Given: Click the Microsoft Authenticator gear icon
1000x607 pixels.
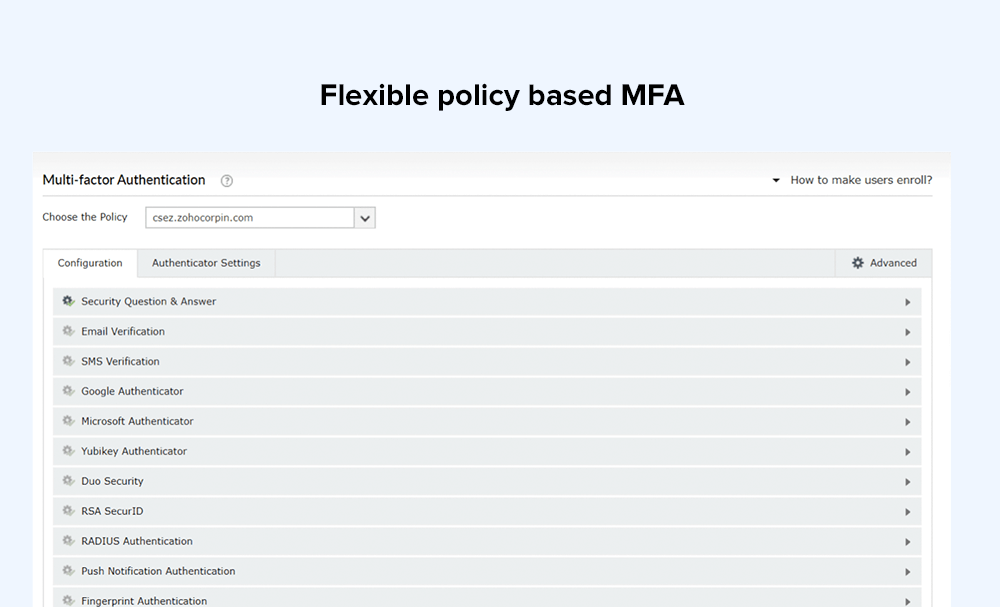Looking at the screenshot, I should (68, 421).
